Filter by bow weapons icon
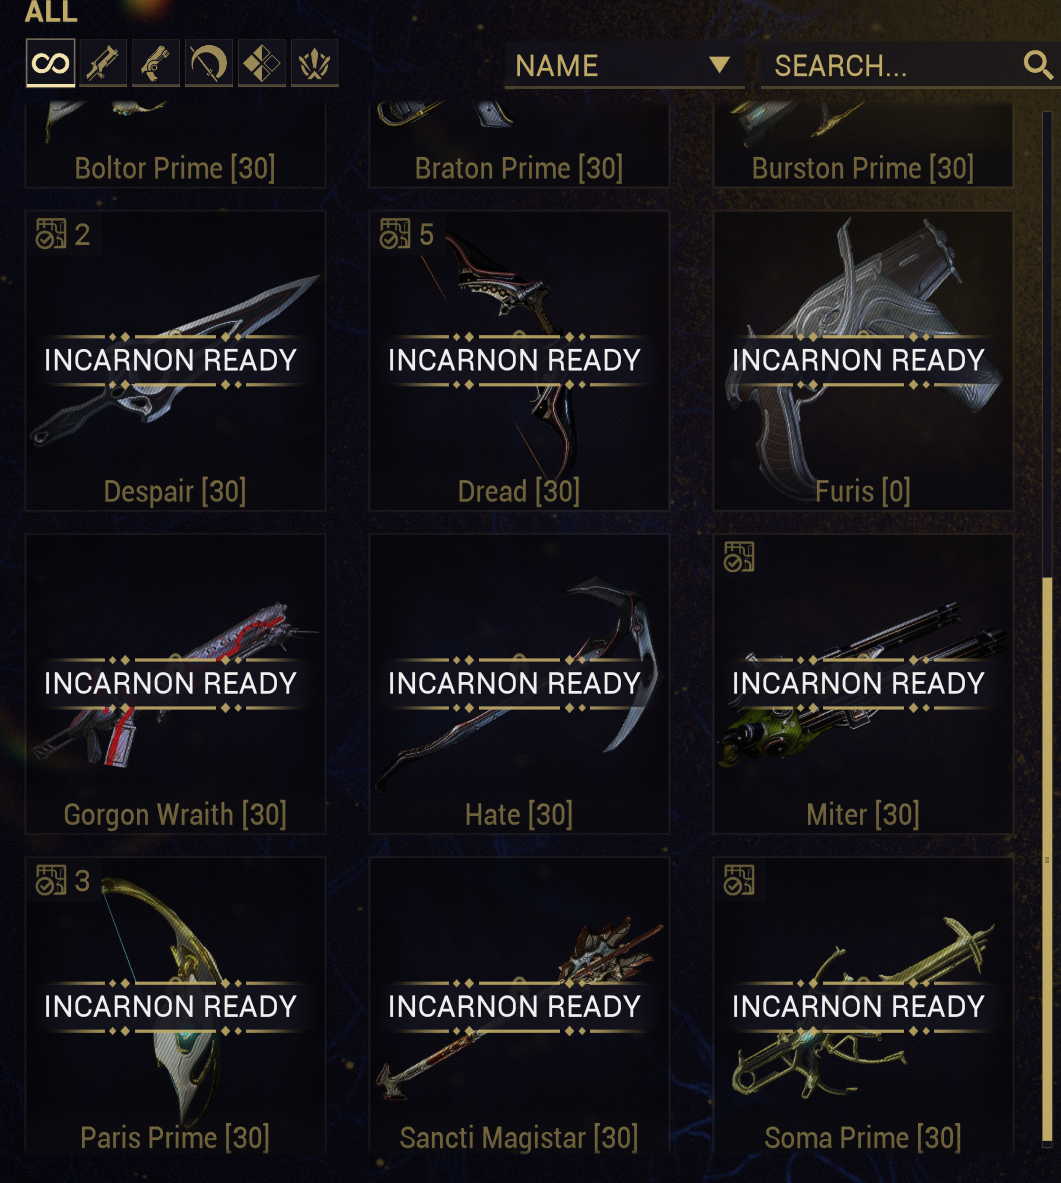This screenshot has width=1061, height=1183. [209, 63]
